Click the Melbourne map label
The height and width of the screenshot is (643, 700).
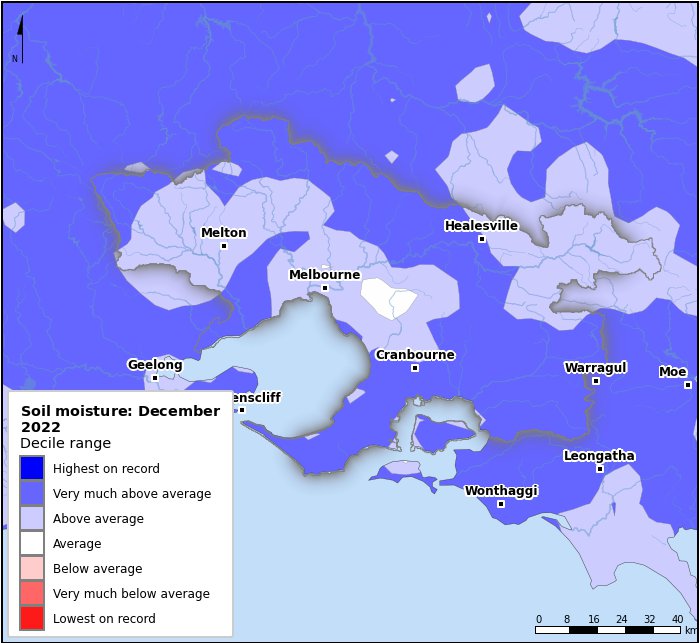click(325, 274)
